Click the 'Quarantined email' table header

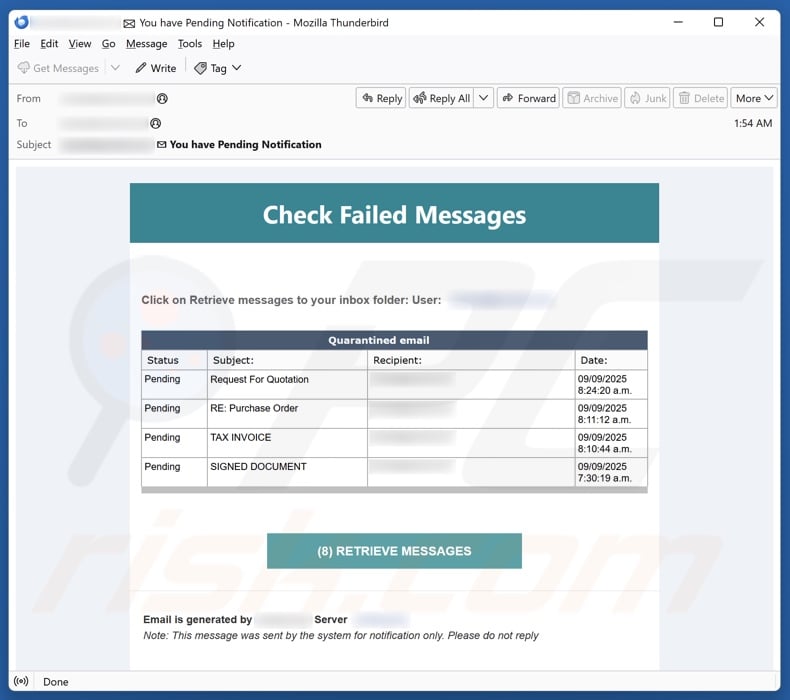pos(394,340)
